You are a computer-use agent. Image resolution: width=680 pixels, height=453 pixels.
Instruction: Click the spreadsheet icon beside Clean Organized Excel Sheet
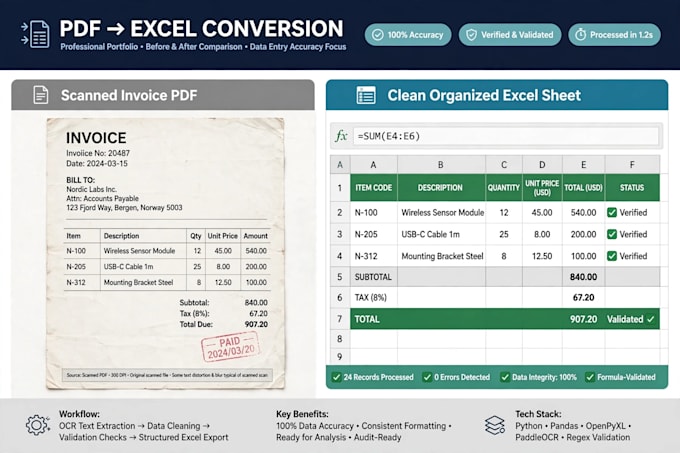(x=366, y=95)
